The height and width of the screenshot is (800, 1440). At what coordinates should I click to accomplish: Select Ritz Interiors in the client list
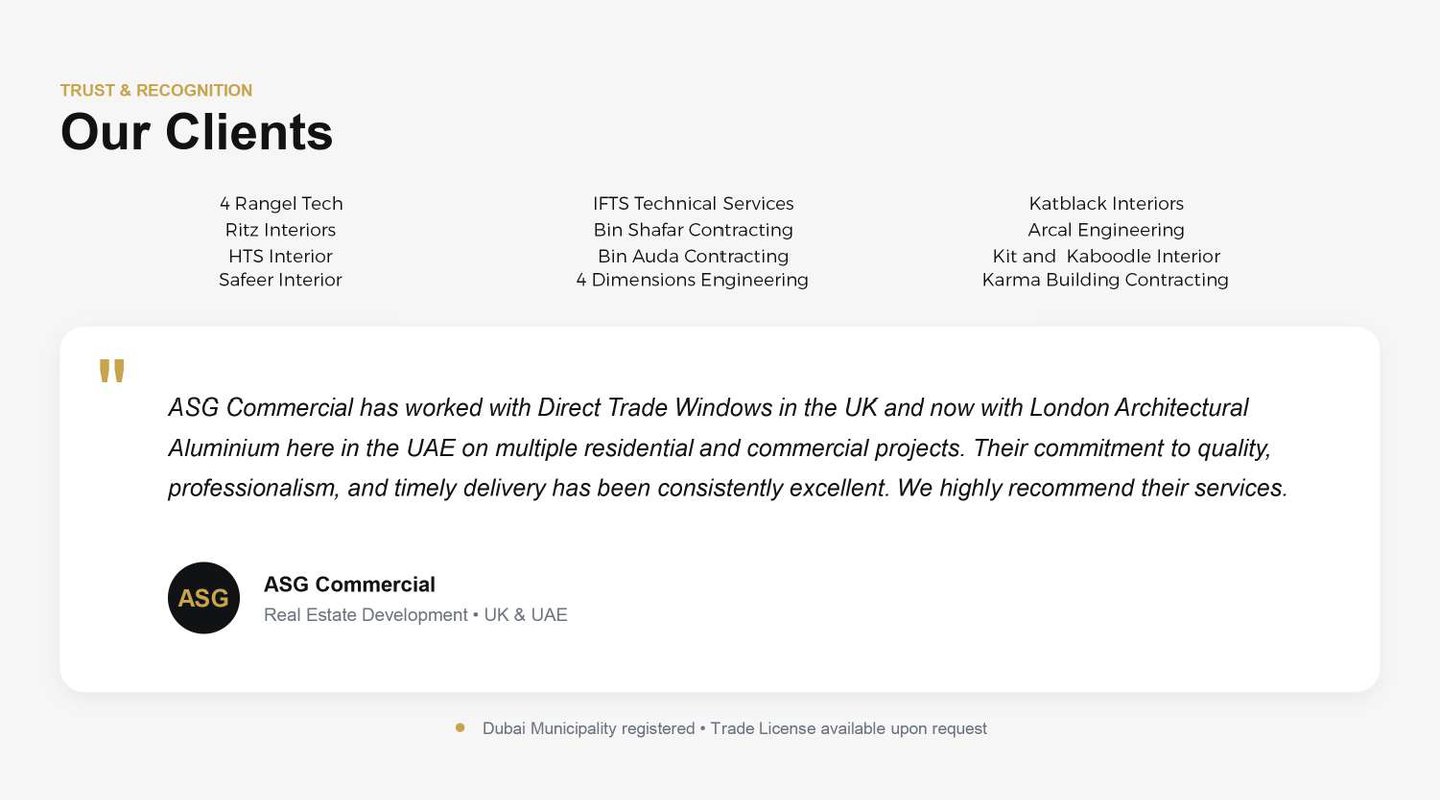click(x=280, y=230)
